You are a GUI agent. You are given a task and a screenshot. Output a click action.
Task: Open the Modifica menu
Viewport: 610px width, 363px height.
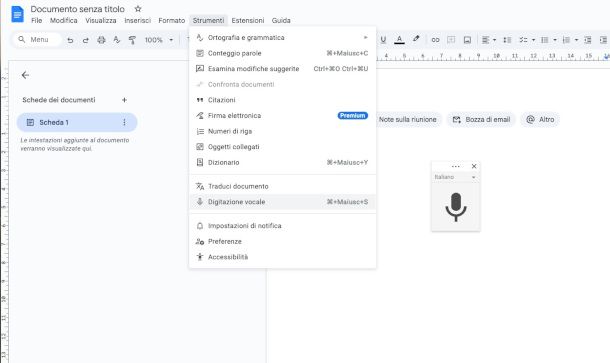pos(63,20)
